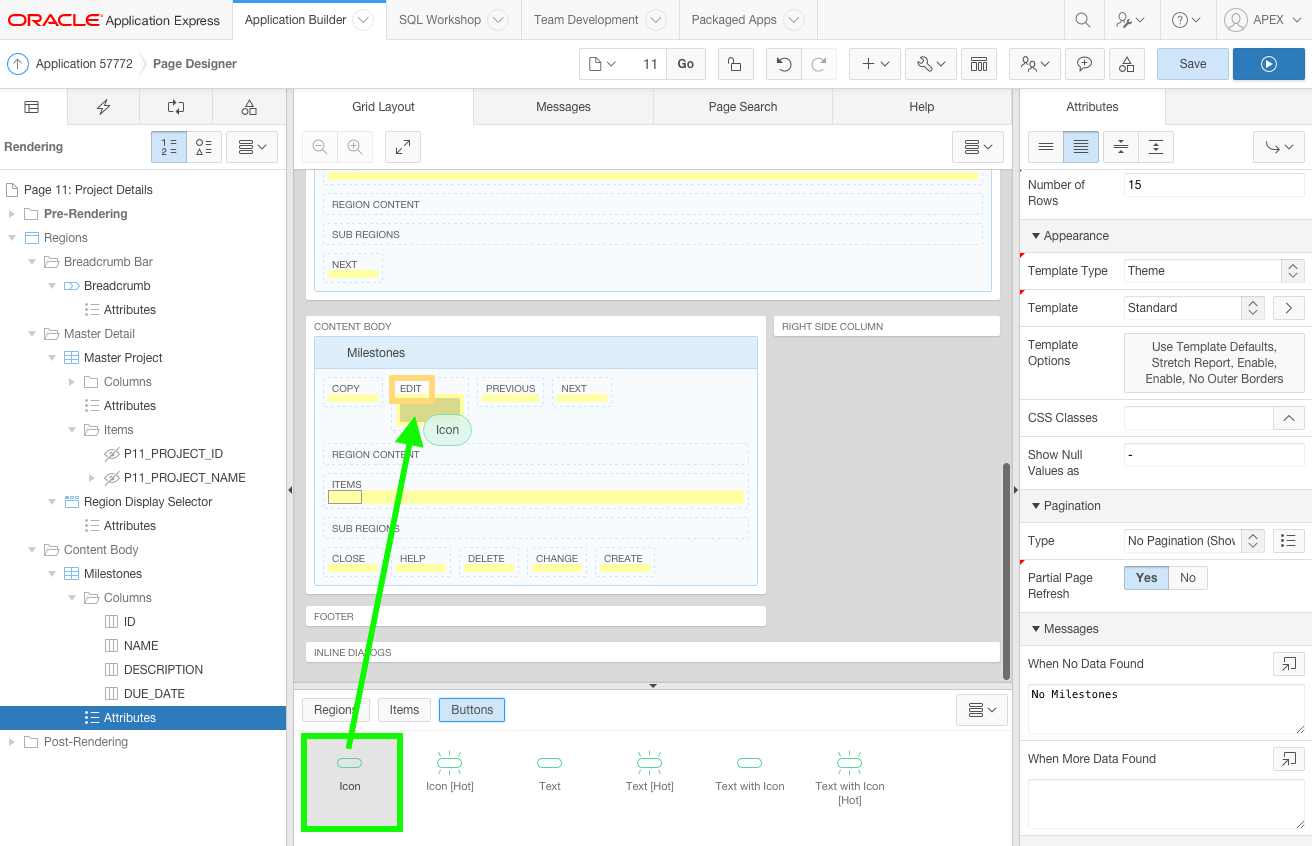Show the Buttons gallery
The height and width of the screenshot is (846, 1312).
coord(472,710)
